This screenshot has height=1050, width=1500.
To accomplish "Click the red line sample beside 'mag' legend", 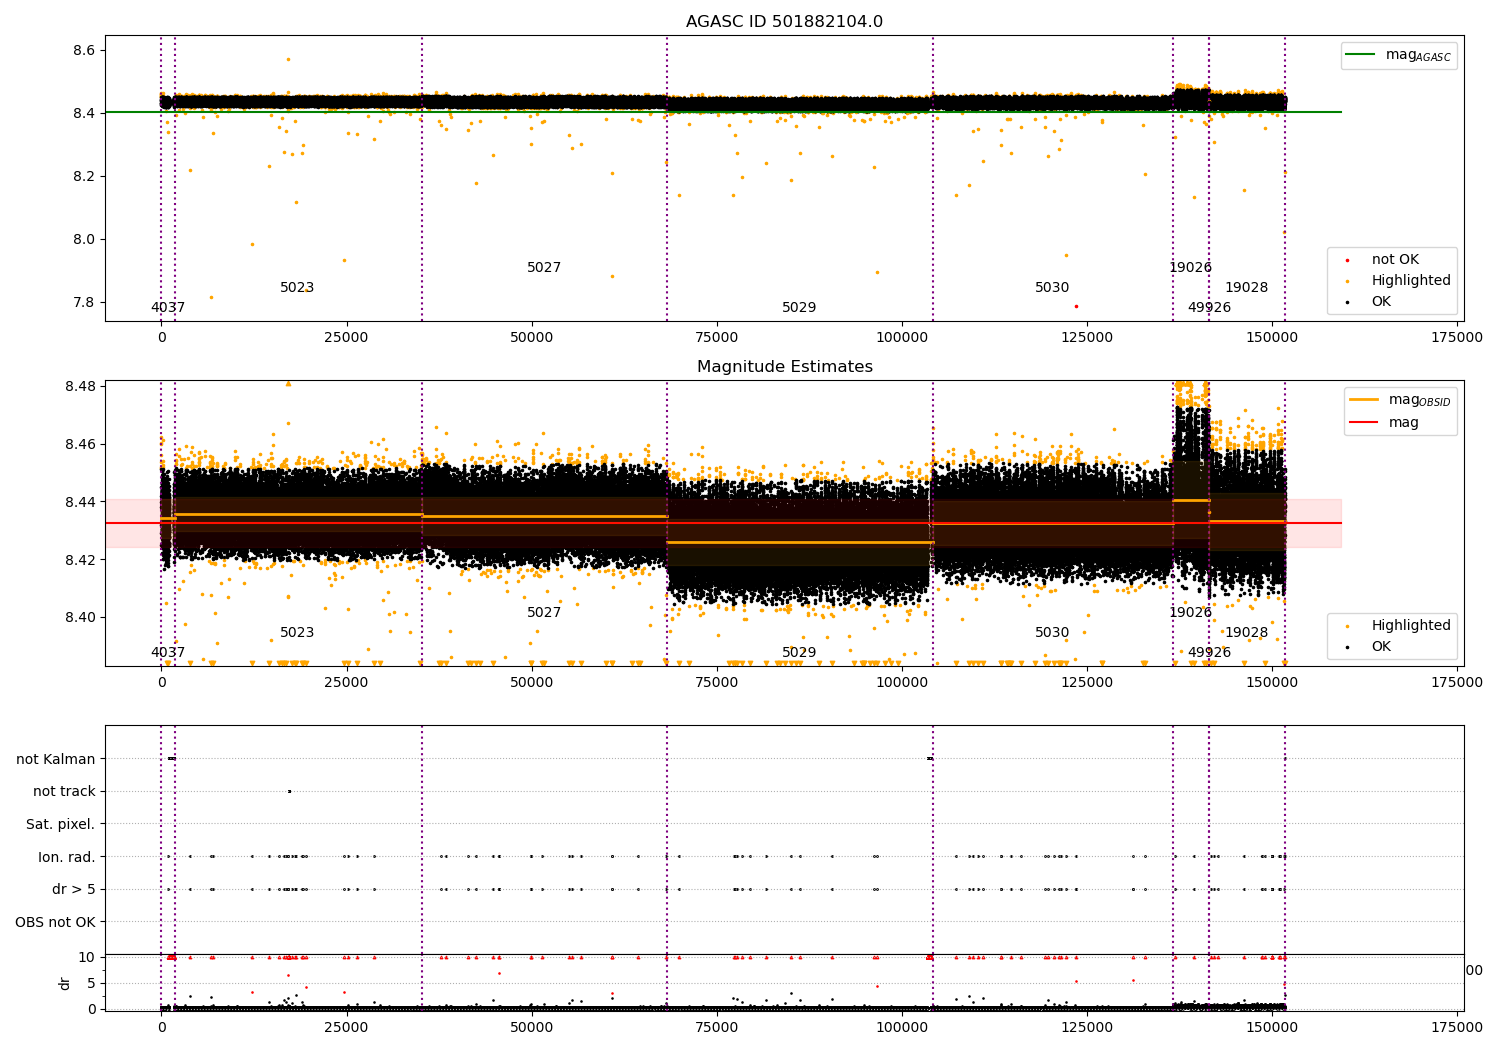I will pos(1364,422).
